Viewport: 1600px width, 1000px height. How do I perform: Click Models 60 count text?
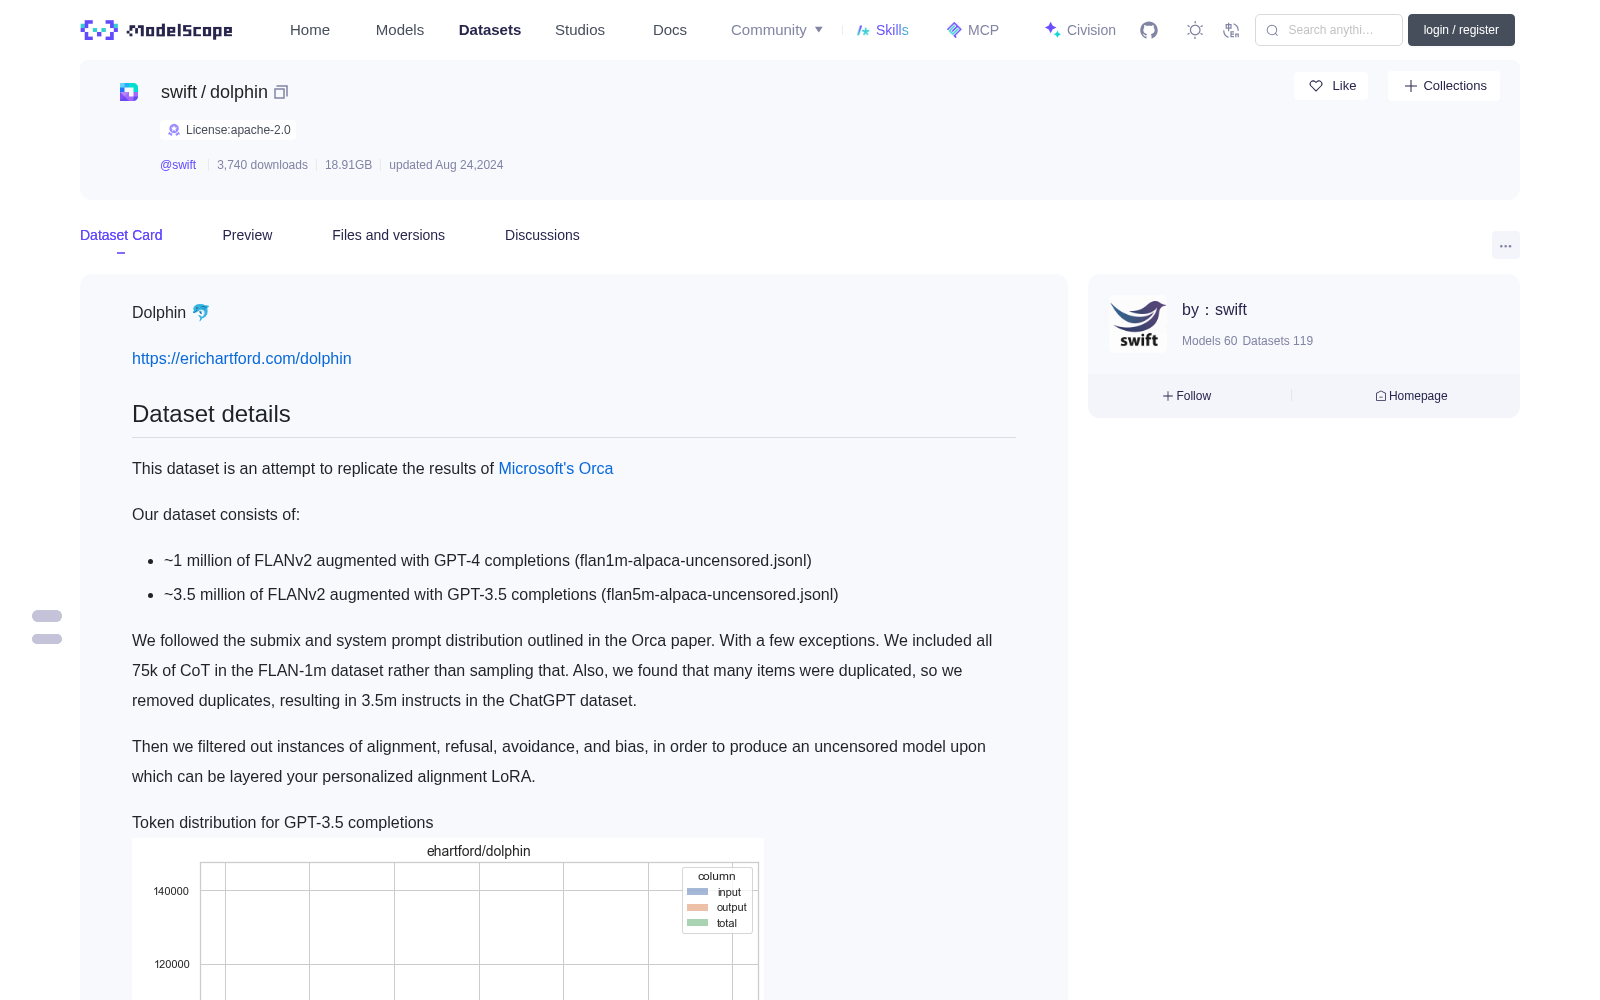1209,341
